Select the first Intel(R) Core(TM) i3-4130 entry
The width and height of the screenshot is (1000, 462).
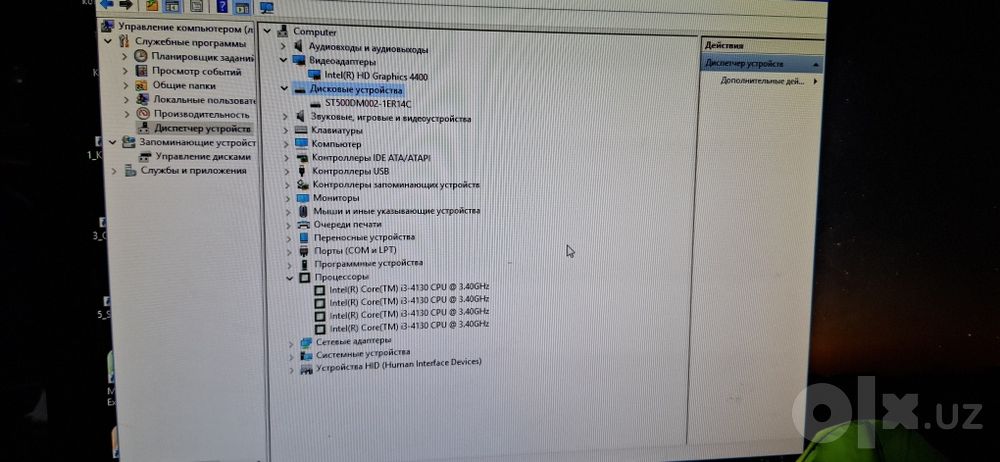tap(409, 288)
